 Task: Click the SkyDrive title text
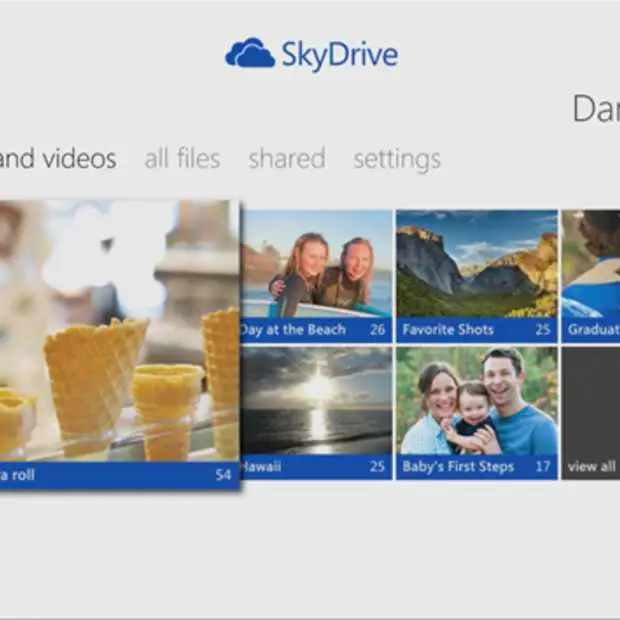coord(340,55)
